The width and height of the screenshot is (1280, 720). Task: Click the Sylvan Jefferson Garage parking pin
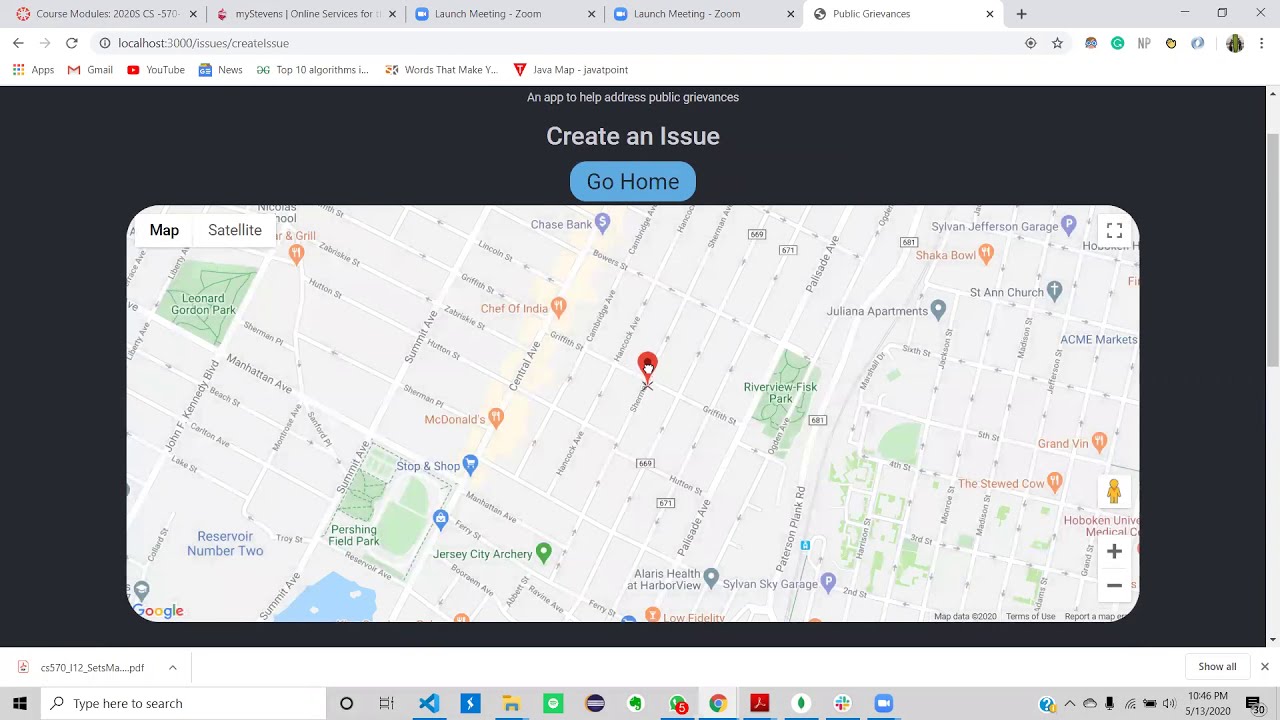pos(1068,225)
